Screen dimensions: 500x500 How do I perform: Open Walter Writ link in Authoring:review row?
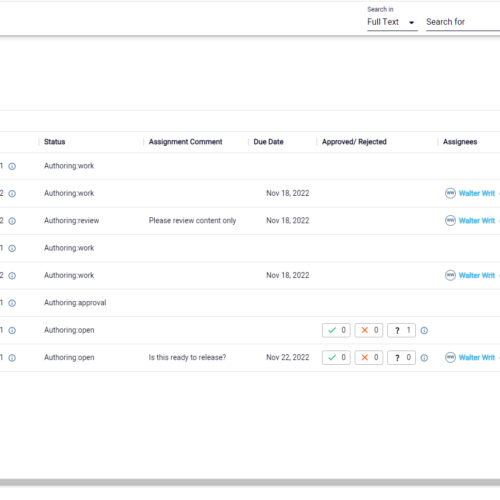(x=477, y=221)
